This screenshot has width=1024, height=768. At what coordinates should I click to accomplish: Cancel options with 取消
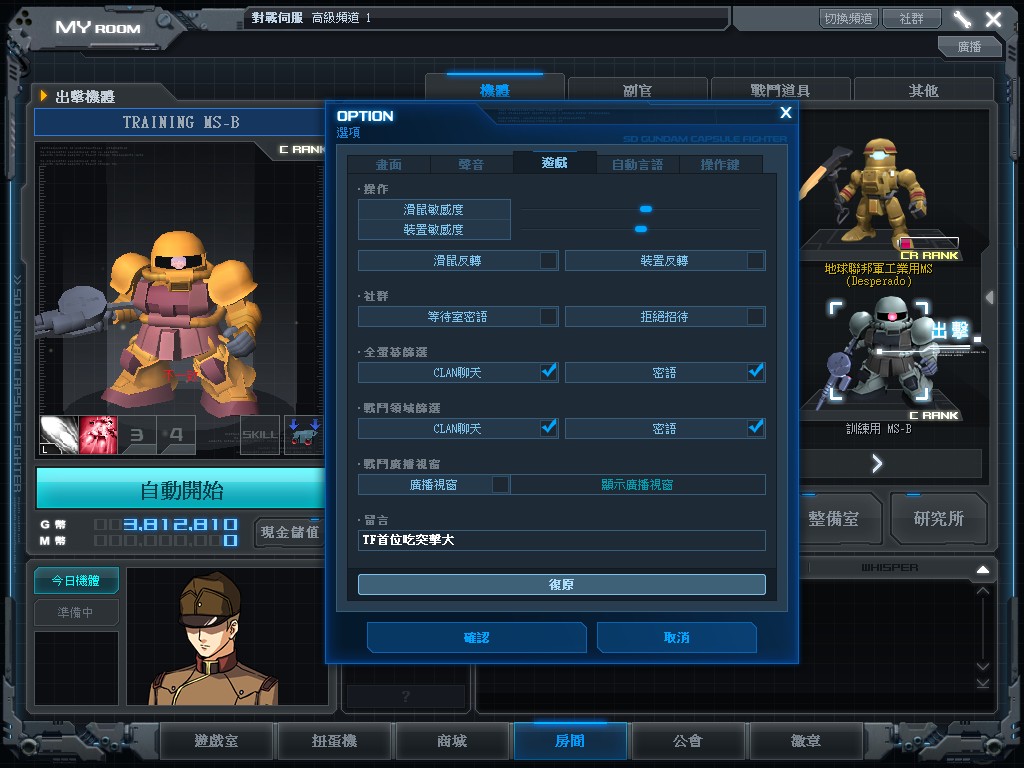point(677,637)
